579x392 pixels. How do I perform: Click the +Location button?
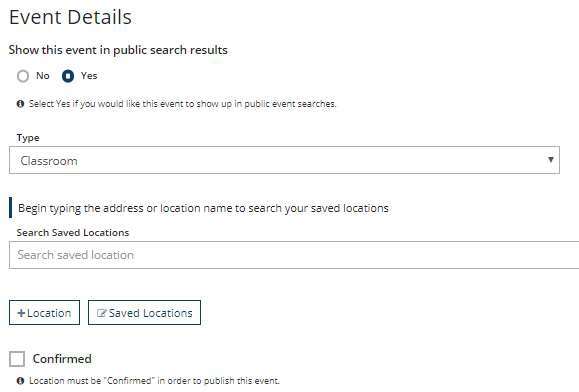pyautogui.click(x=44, y=313)
